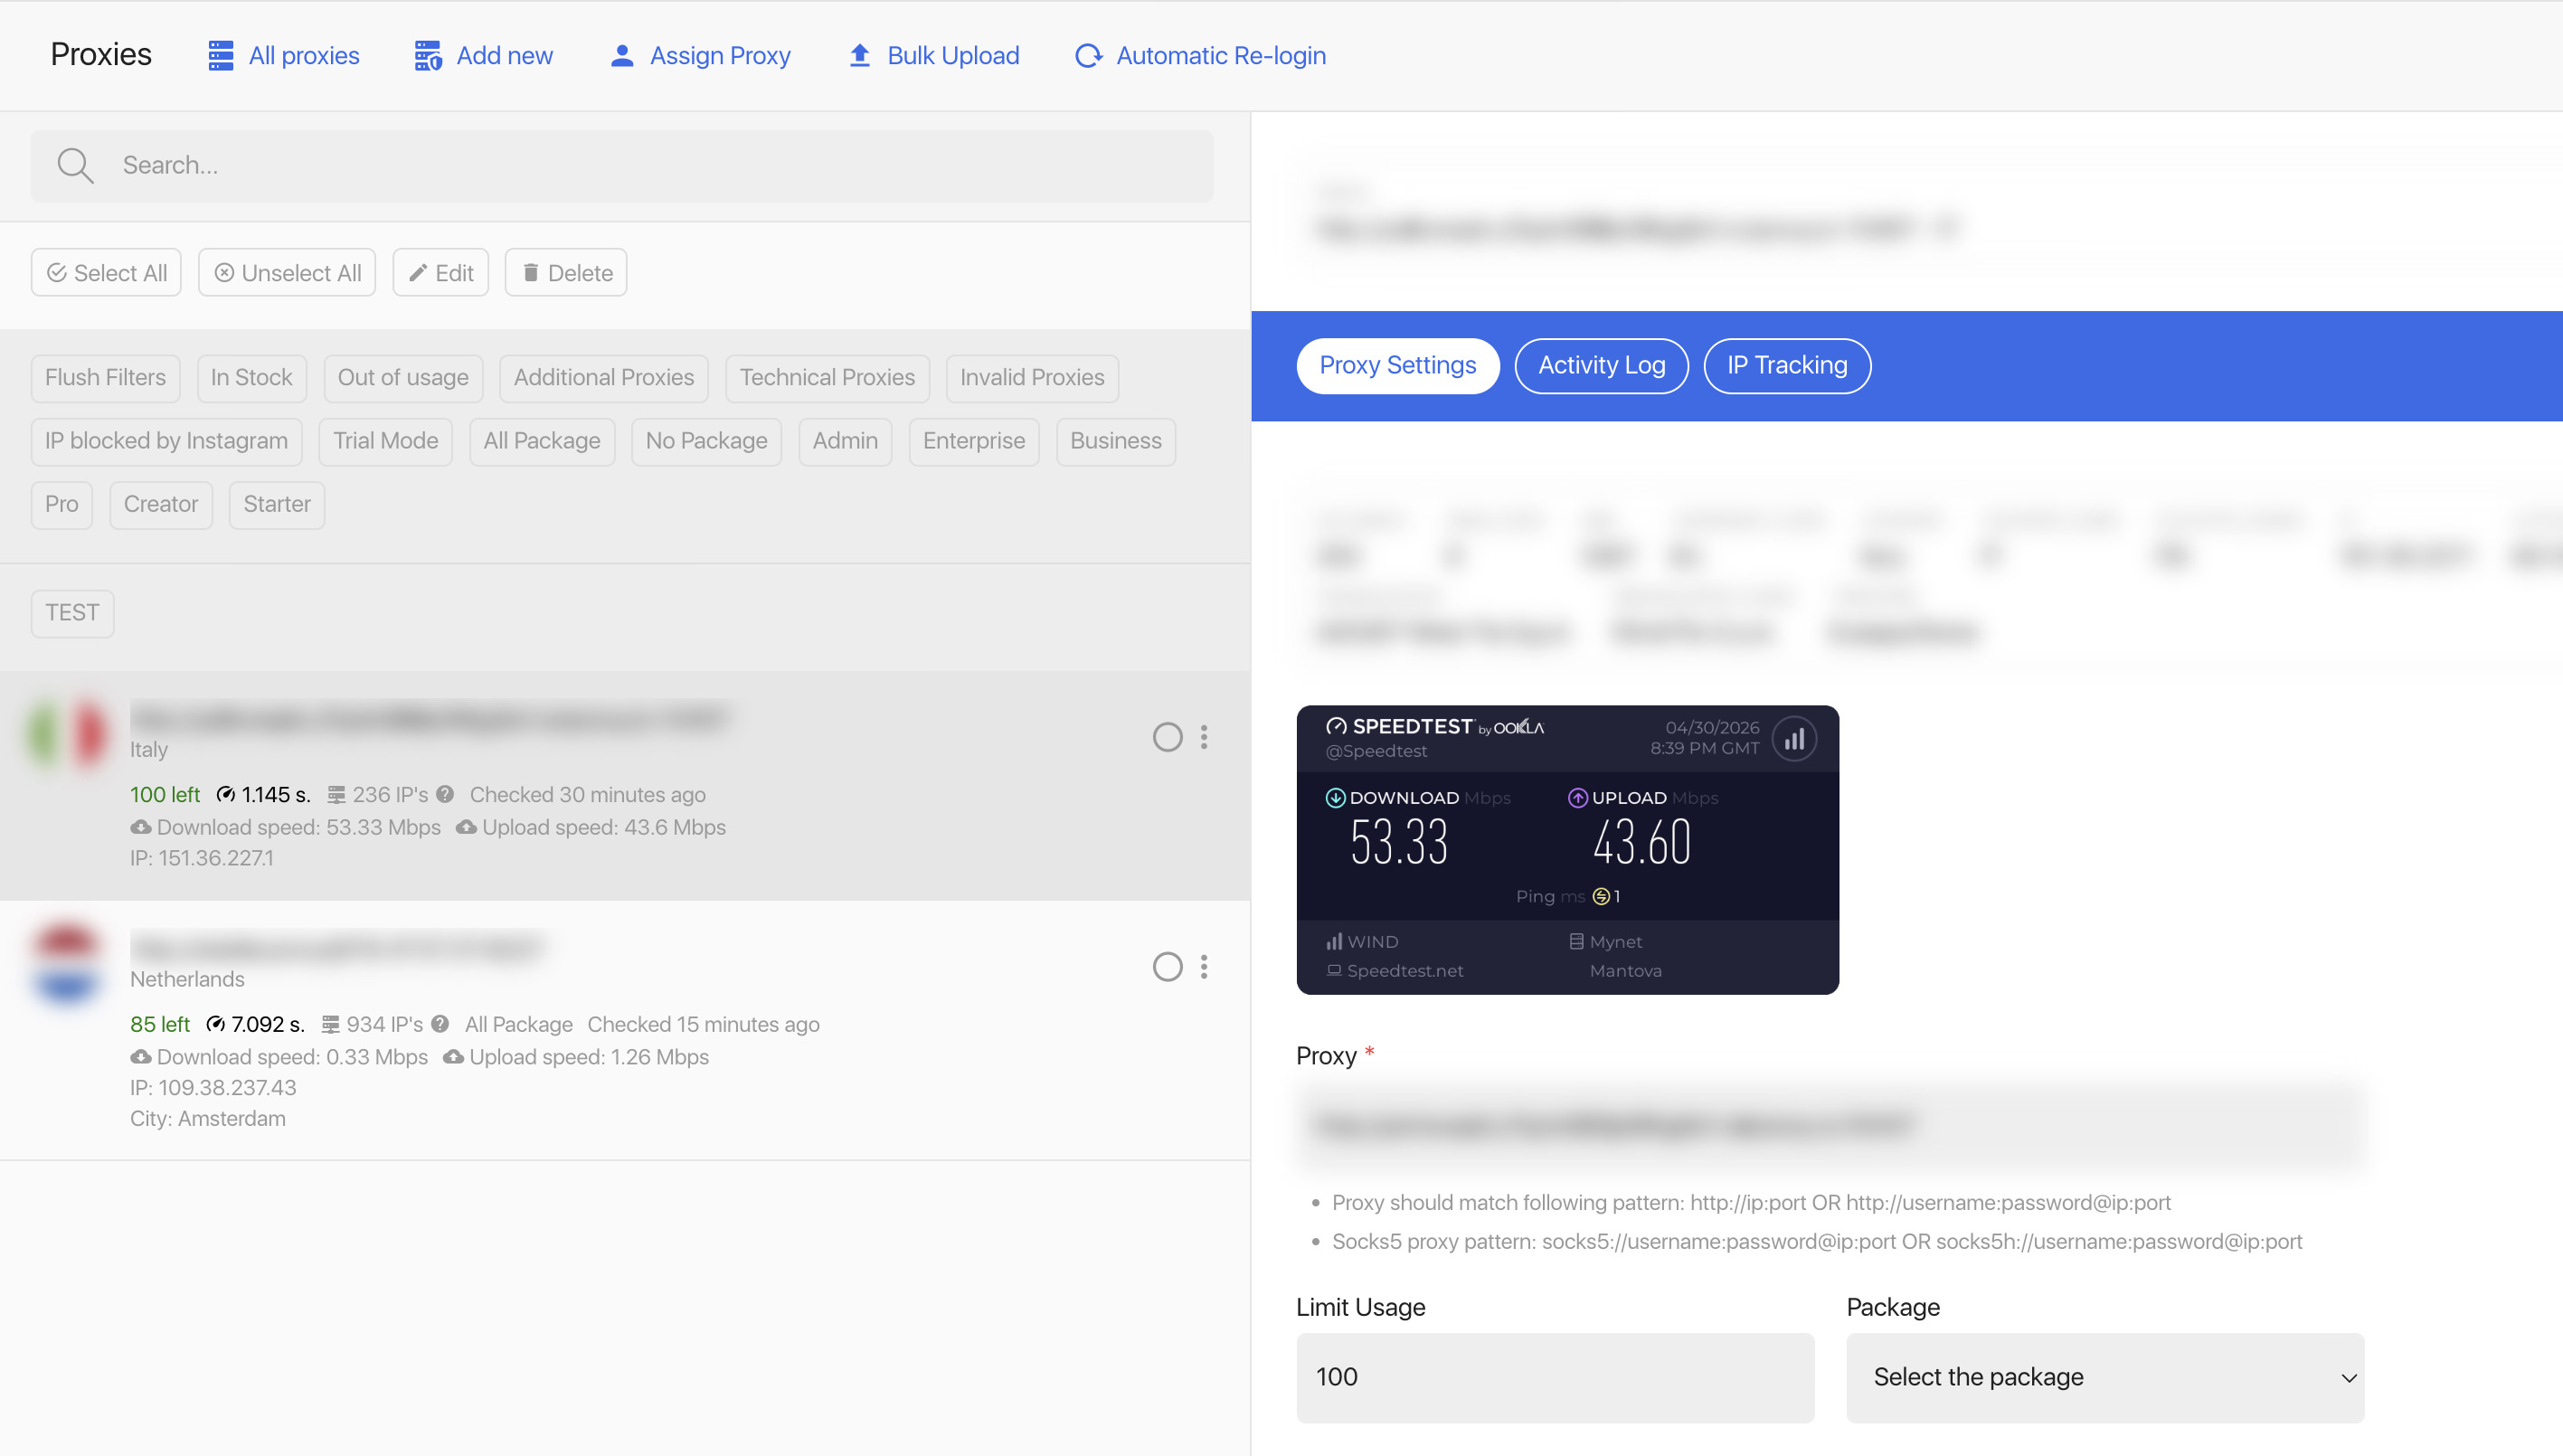This screenshot has height=1456, width=2563.
Task: Filter by Additional Proxies
Action: coord(603,378)
